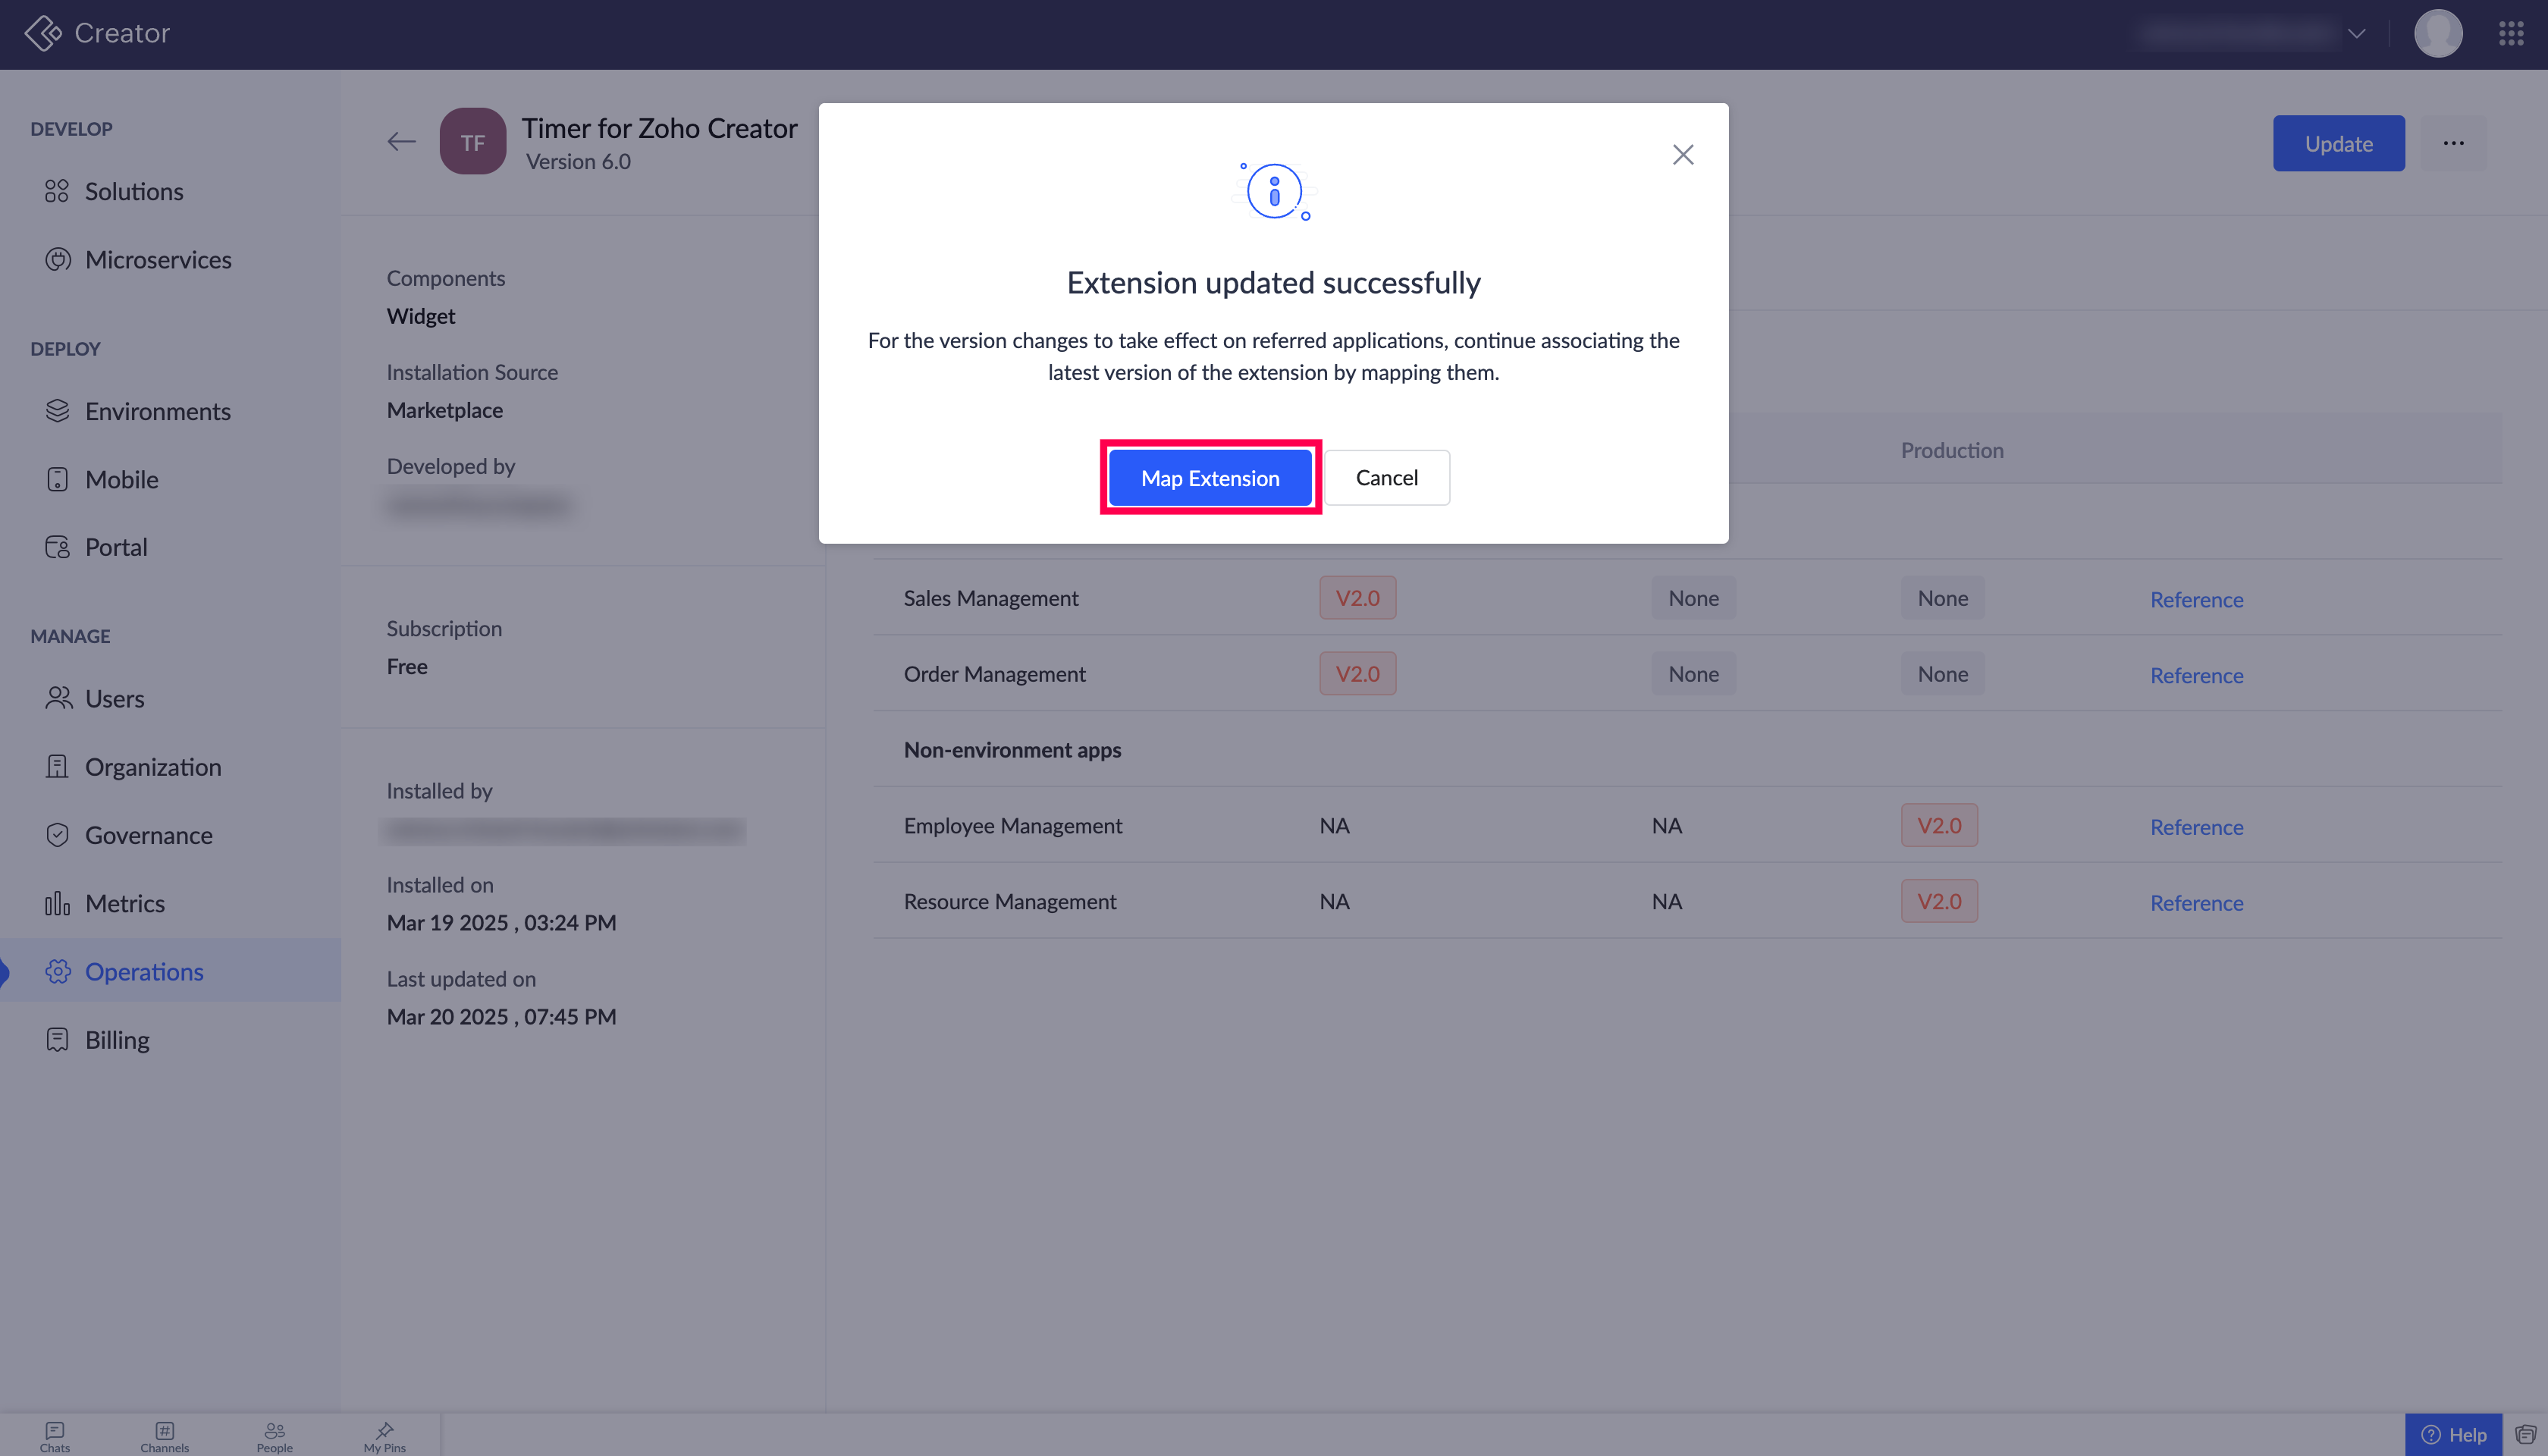
Task: Click the user profile avatar
Action: pyautogui.click(x=2437, y=34)
